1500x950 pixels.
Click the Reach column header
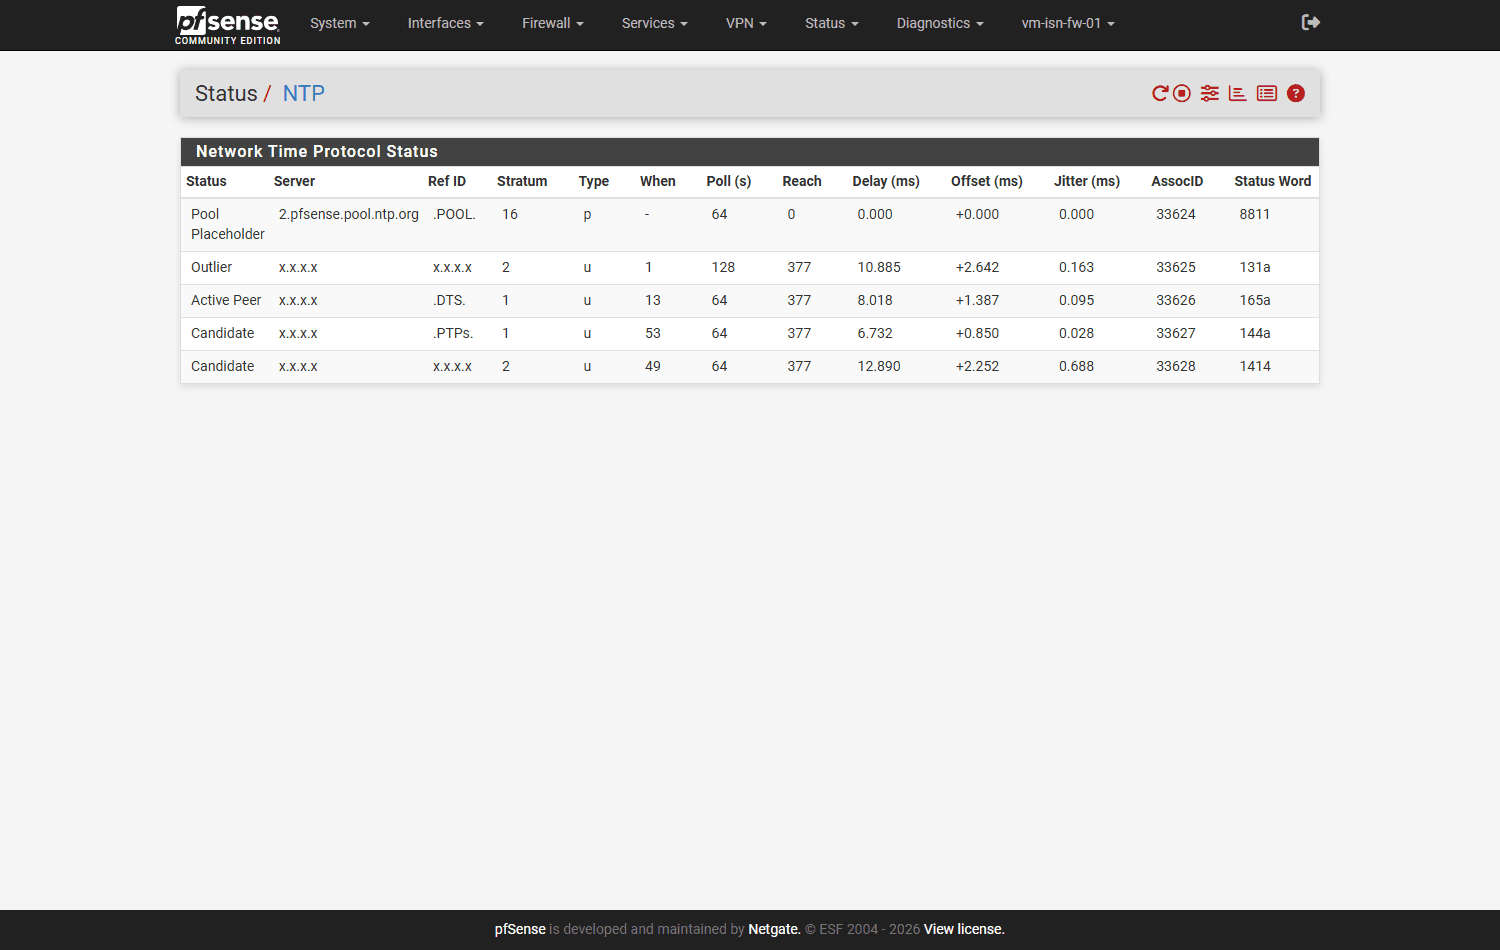coord(802,181)
